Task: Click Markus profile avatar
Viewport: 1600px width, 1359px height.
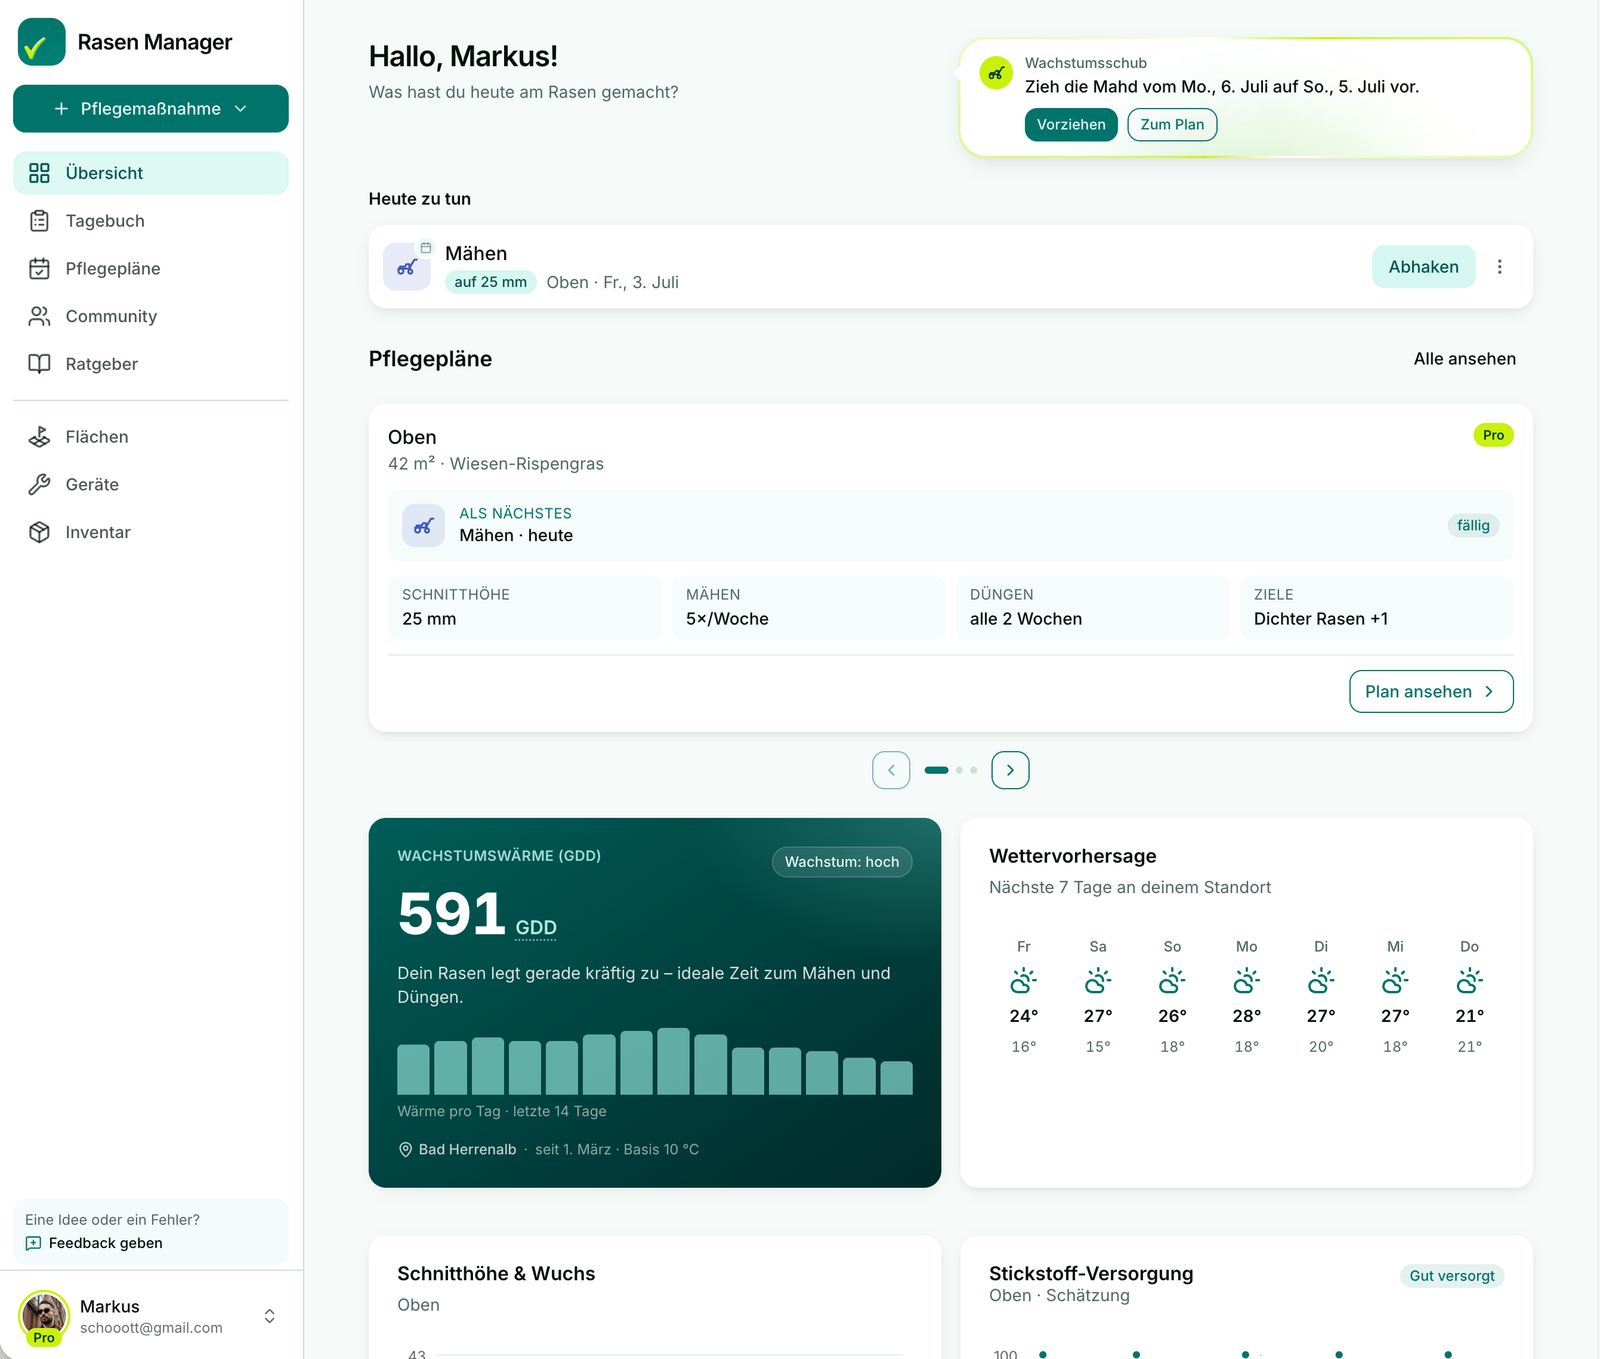Action: click(44, 1316)
